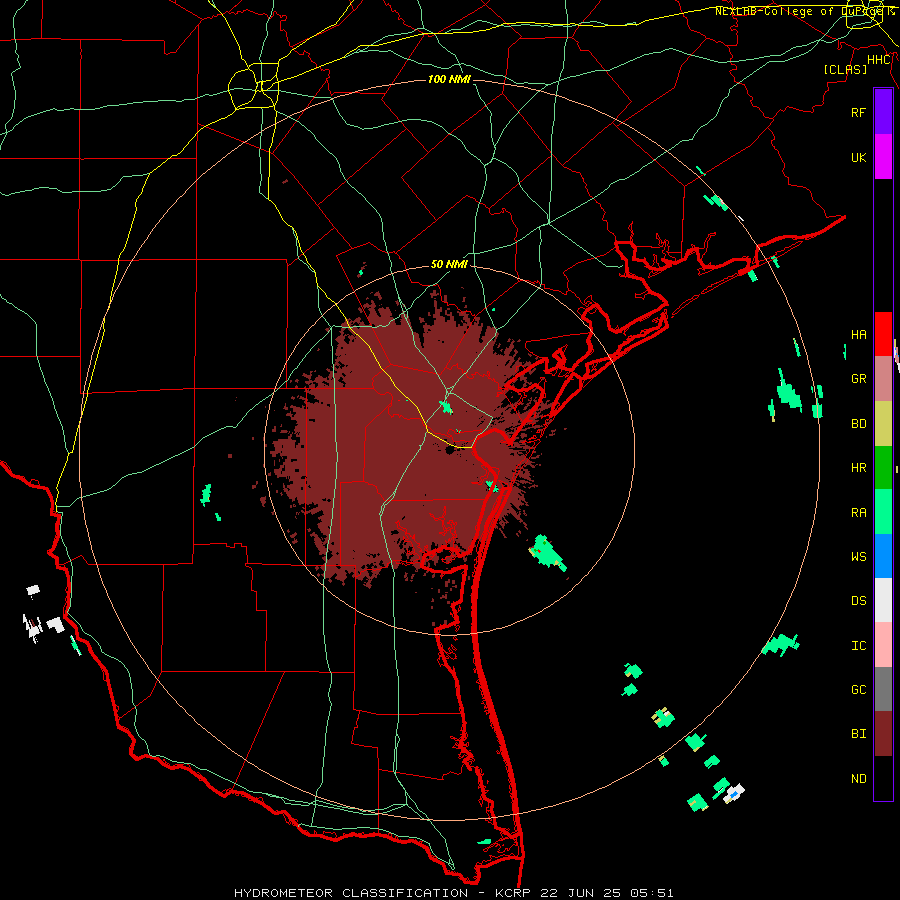Pick the RA bright green legend swatch

(883, 512)
